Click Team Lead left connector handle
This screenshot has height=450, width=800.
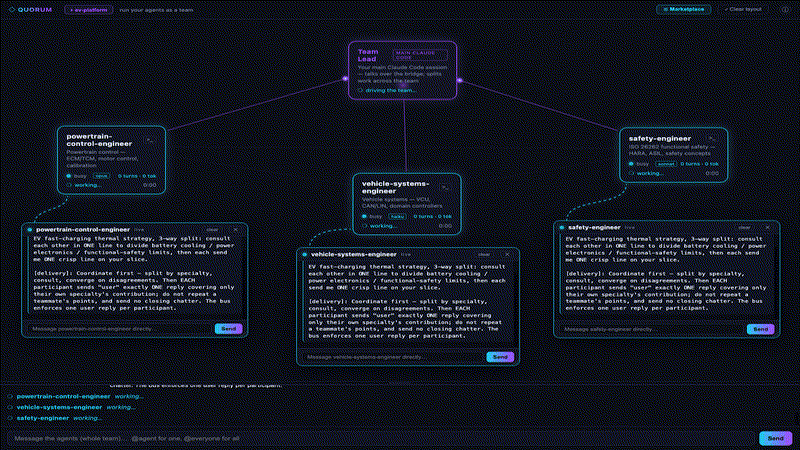(x=345, y=79)
